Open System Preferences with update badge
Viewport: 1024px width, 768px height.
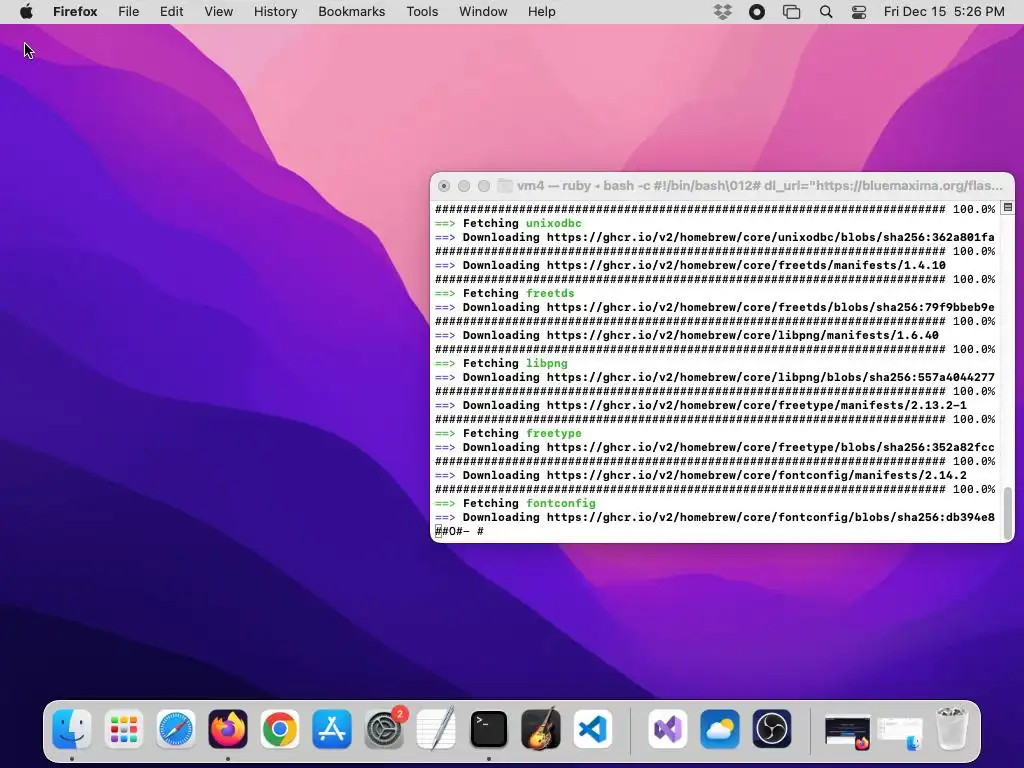pos(385,729)
